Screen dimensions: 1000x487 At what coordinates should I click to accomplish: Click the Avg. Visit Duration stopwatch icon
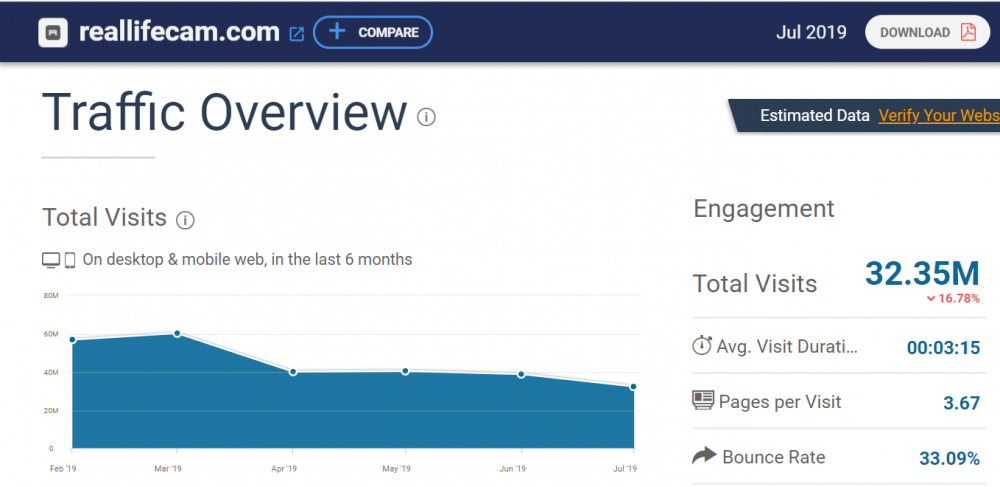[702, 346]
